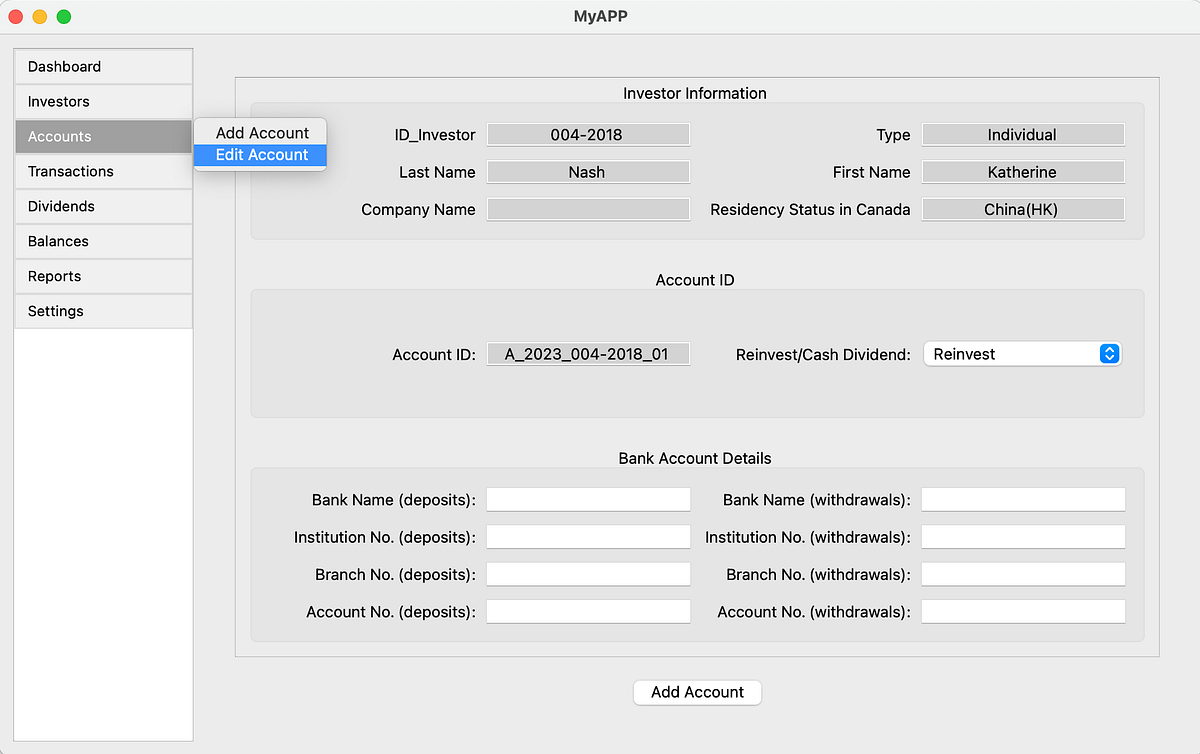Viewport: 1200px width, 754px height.
Task: Click the Account No. (withdrawals) field
Action: coord(1022,611)
